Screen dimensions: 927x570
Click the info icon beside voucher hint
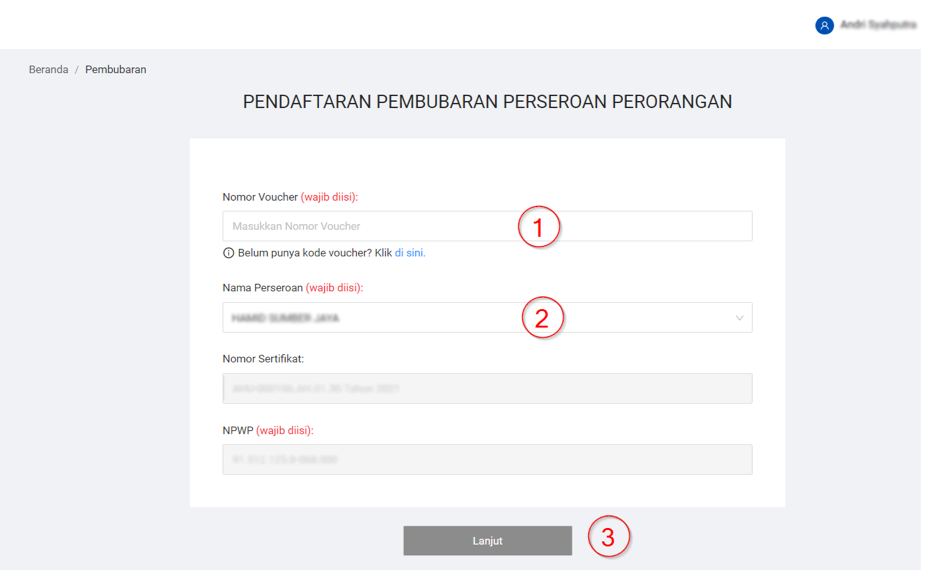pyautogui.click(x=228, y=254)
